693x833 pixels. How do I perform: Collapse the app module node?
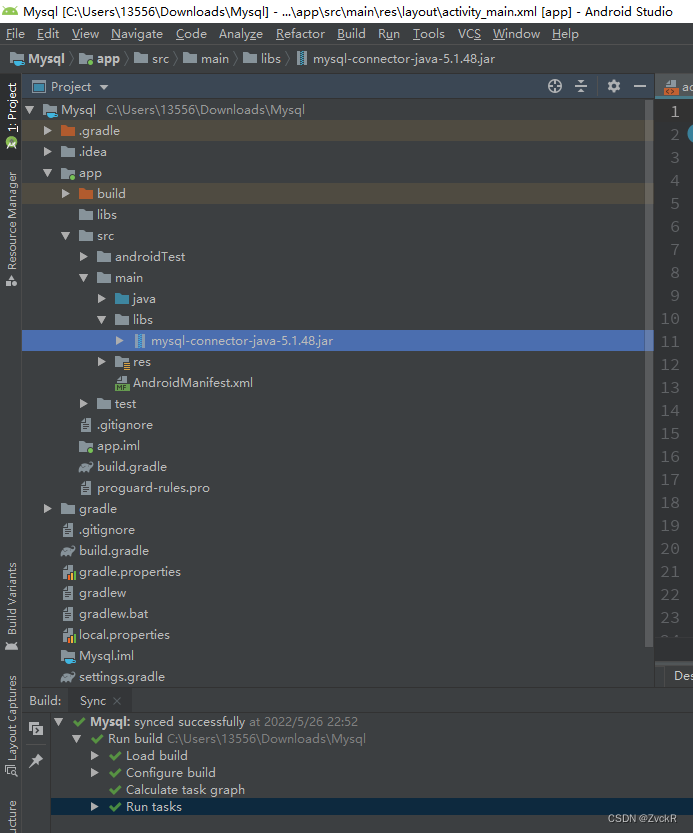coord(47,173)
